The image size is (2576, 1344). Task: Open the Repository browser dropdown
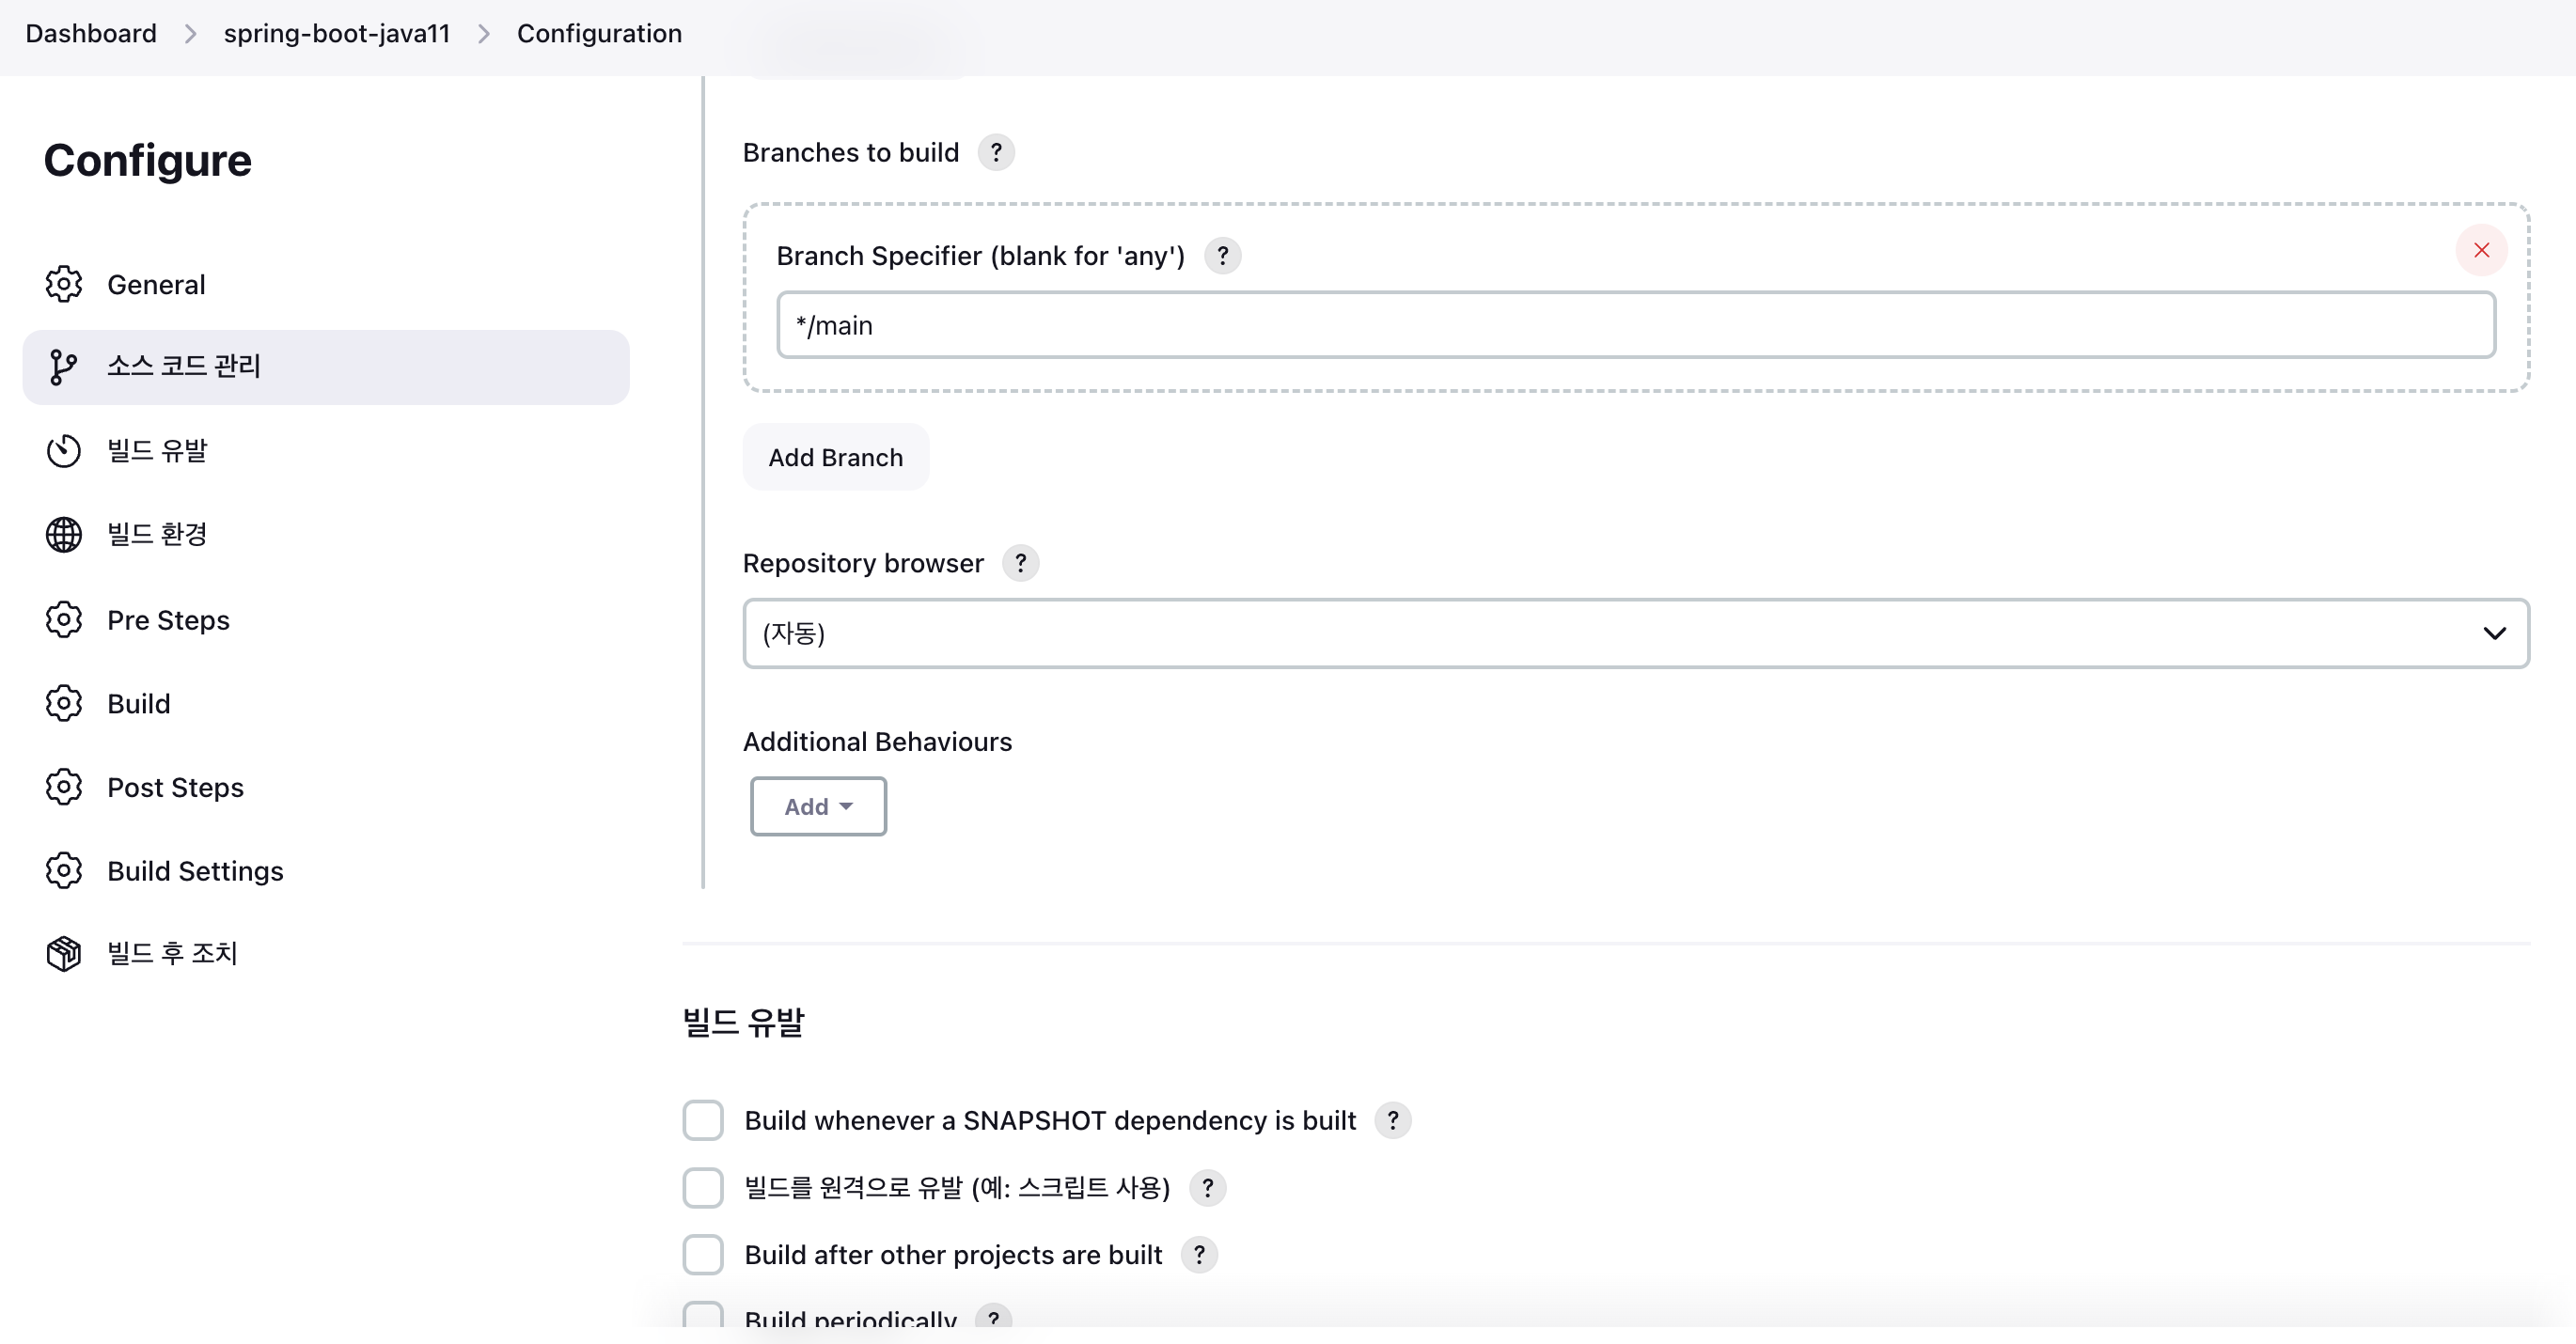tap(1635, 633)
